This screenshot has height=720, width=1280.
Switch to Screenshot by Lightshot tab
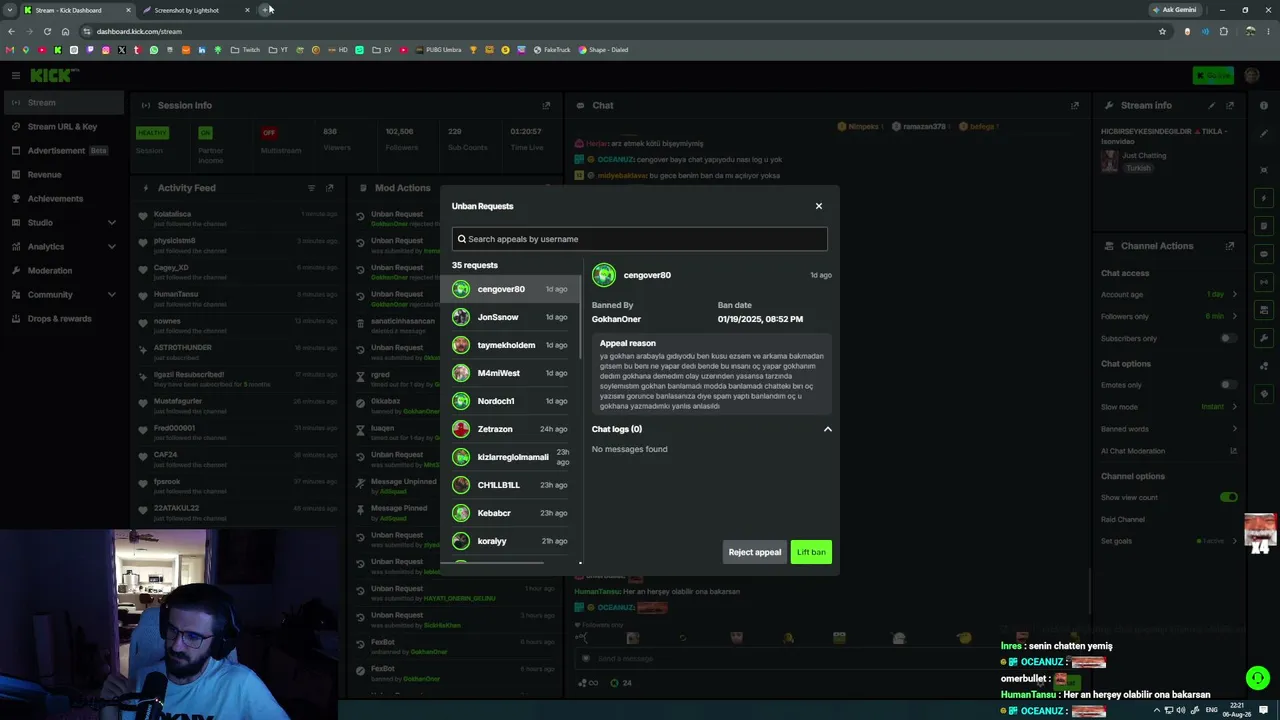(196, 10)
